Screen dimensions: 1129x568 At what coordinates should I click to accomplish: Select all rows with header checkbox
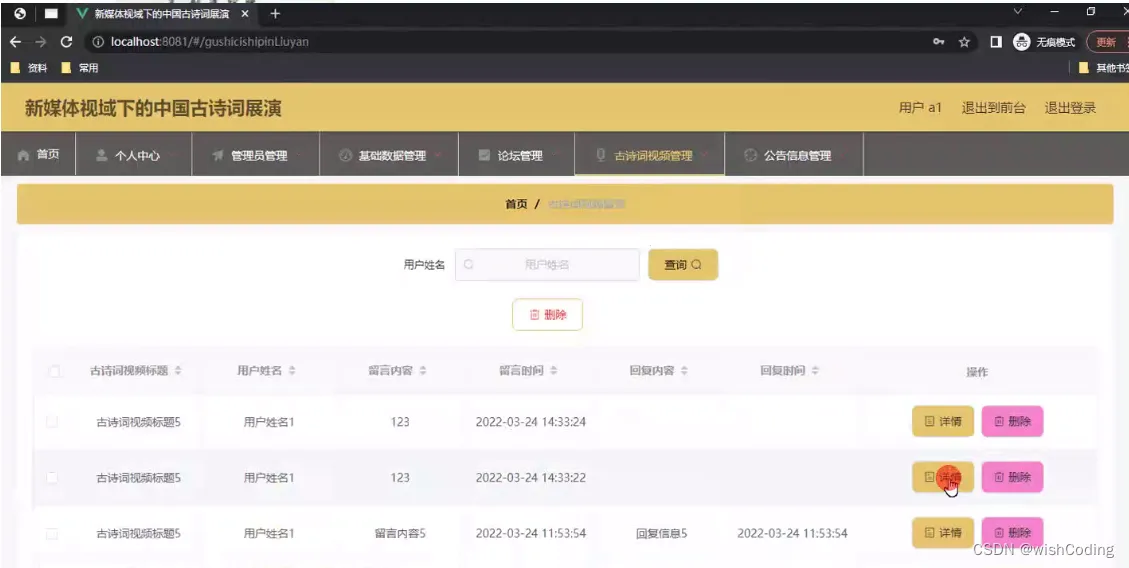[x=54, y=371]
